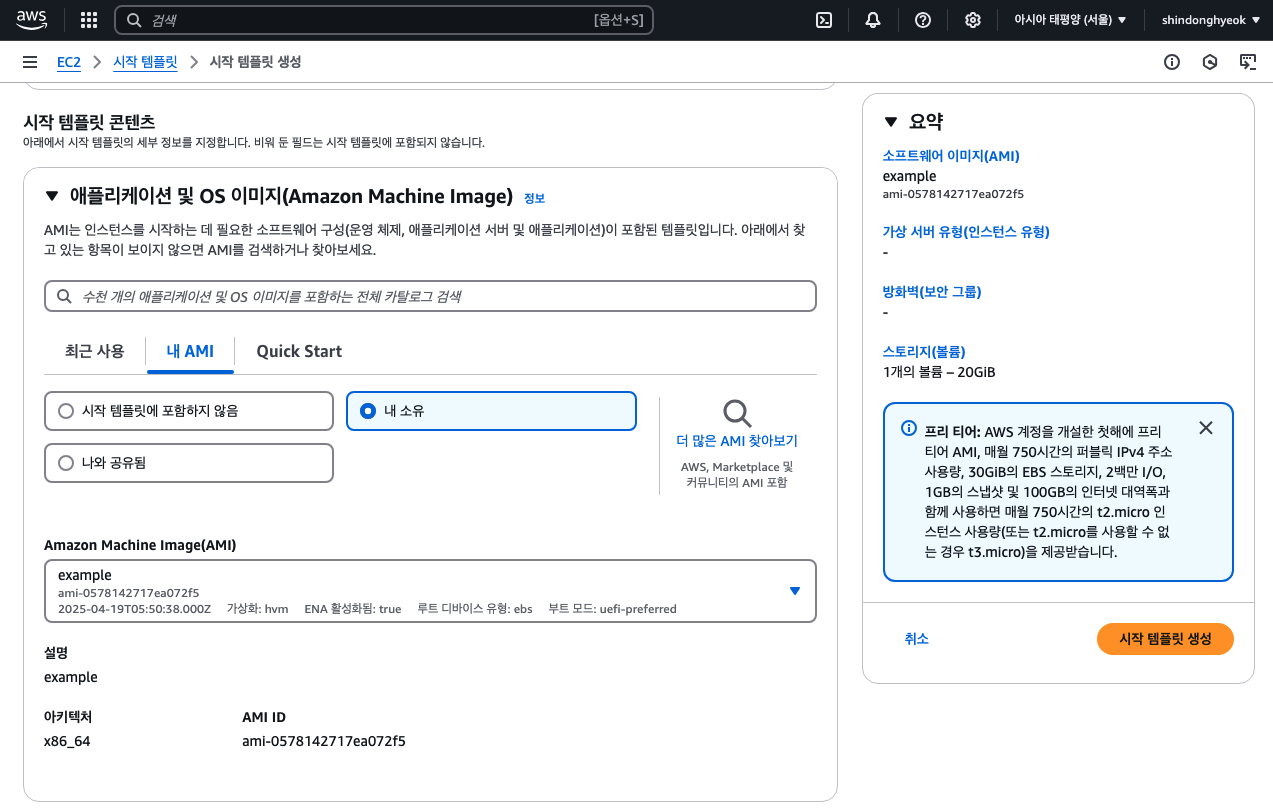
Task: Open the Amazon Machine Image example dropdown
Action: [430, 591]
